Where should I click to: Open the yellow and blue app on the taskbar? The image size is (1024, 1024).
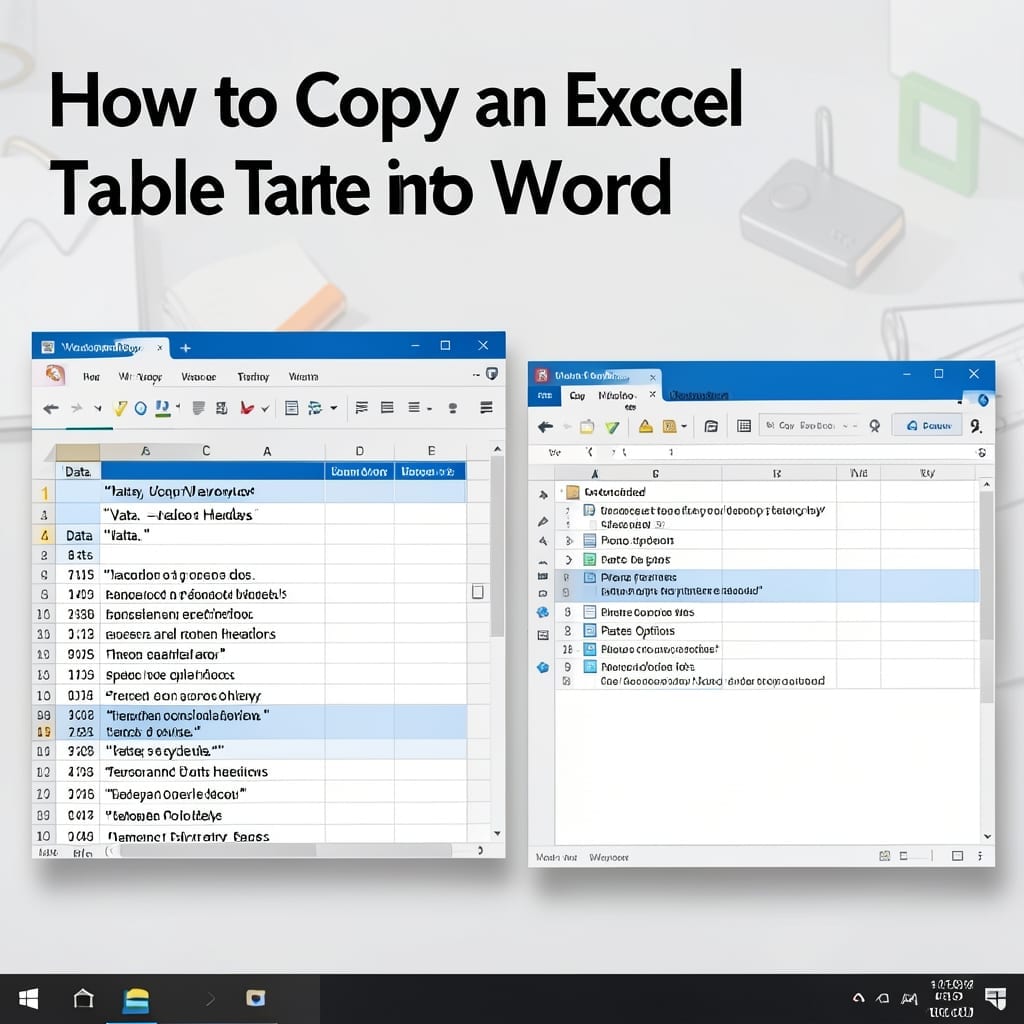click(x=136, y=999)
